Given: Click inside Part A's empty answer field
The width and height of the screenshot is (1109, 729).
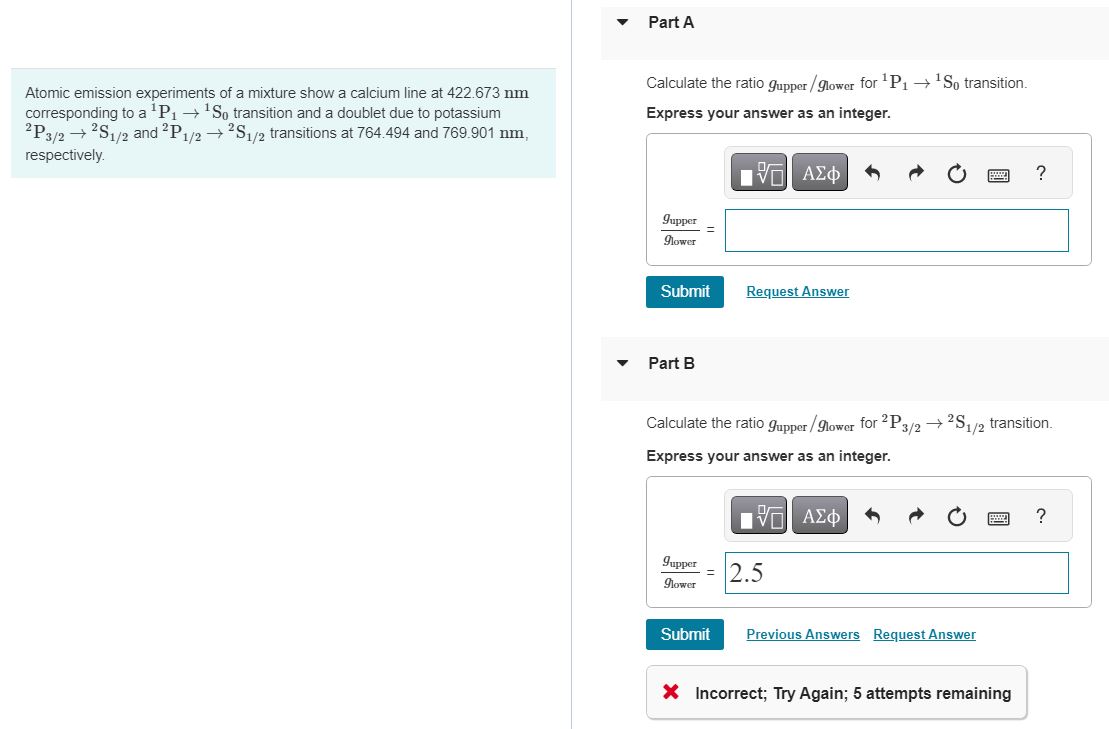Looking at the screenshot, I should (x=895, y=230).
